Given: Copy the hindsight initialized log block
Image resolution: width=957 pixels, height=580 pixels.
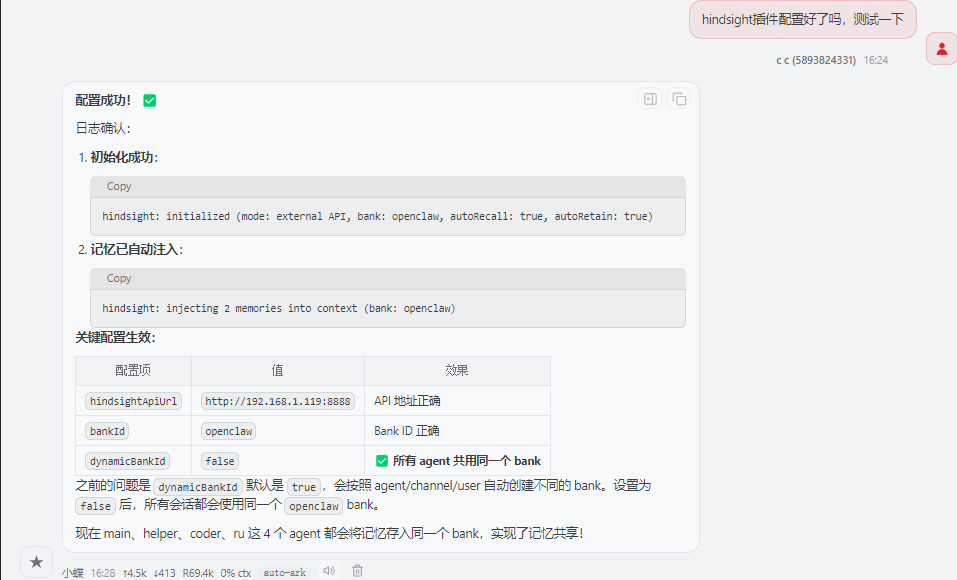Looking at the screenshot, I should coord(118,186).
